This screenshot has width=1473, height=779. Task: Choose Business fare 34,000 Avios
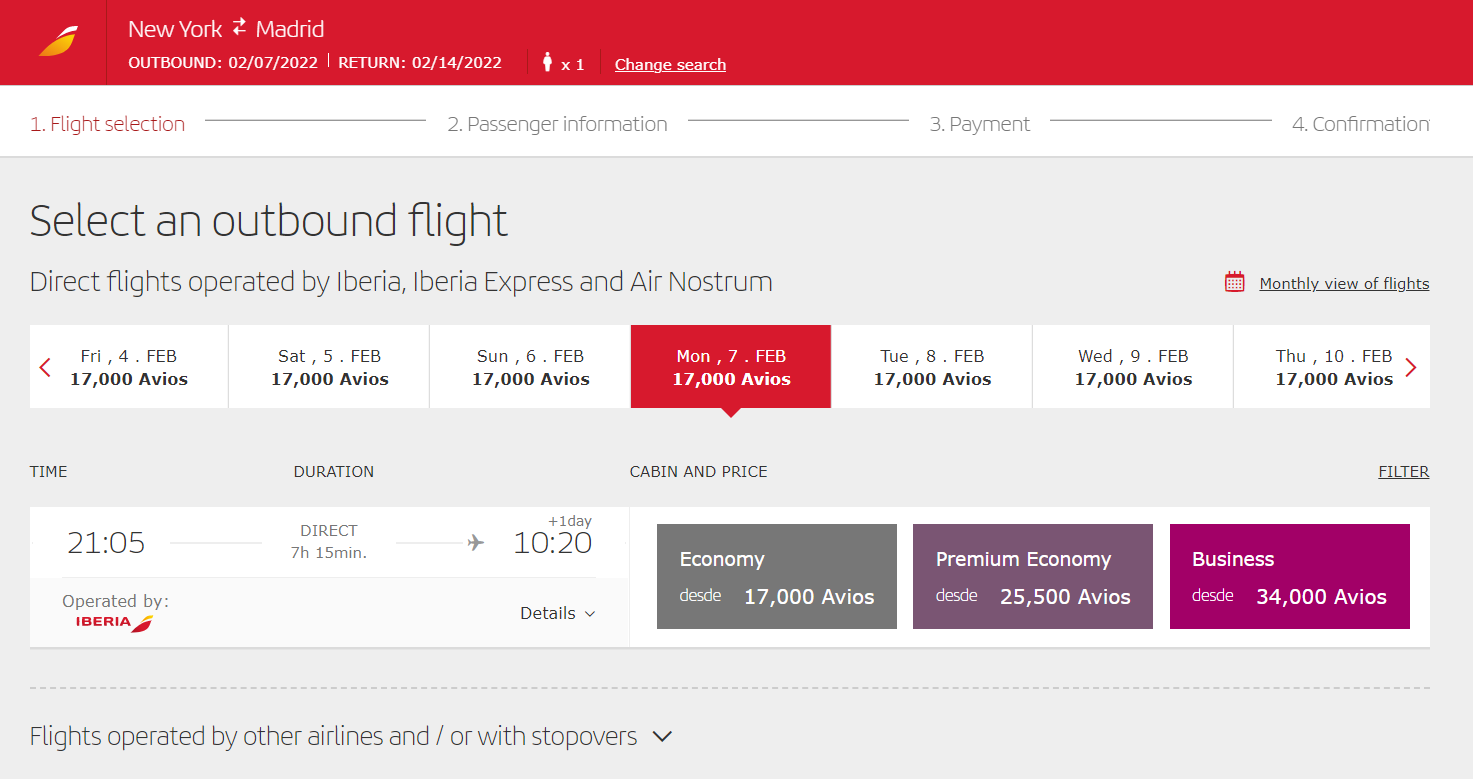click(1290, 577)
